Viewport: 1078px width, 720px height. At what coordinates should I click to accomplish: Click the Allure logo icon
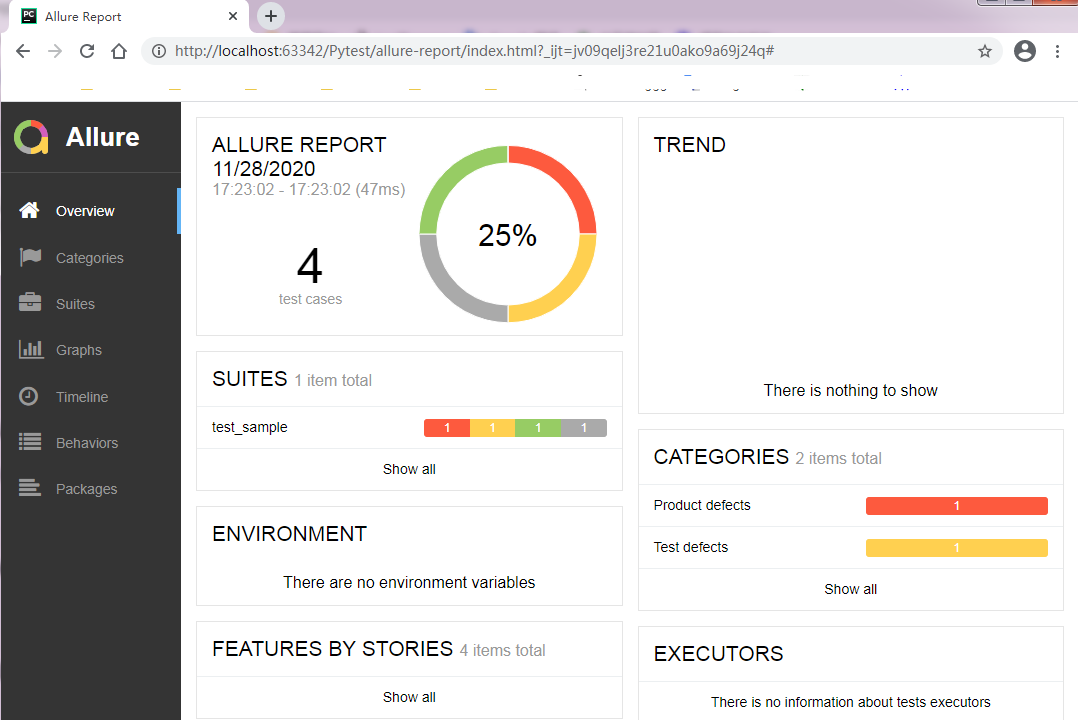coord(31,137)
